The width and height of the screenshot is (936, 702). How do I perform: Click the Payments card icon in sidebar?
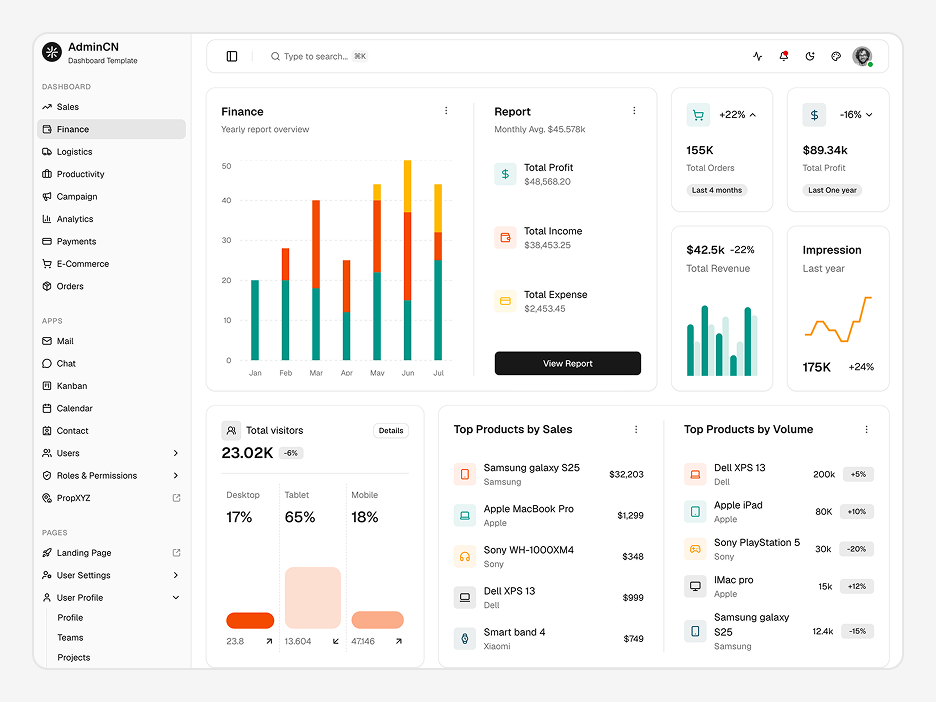pos(47,241)
